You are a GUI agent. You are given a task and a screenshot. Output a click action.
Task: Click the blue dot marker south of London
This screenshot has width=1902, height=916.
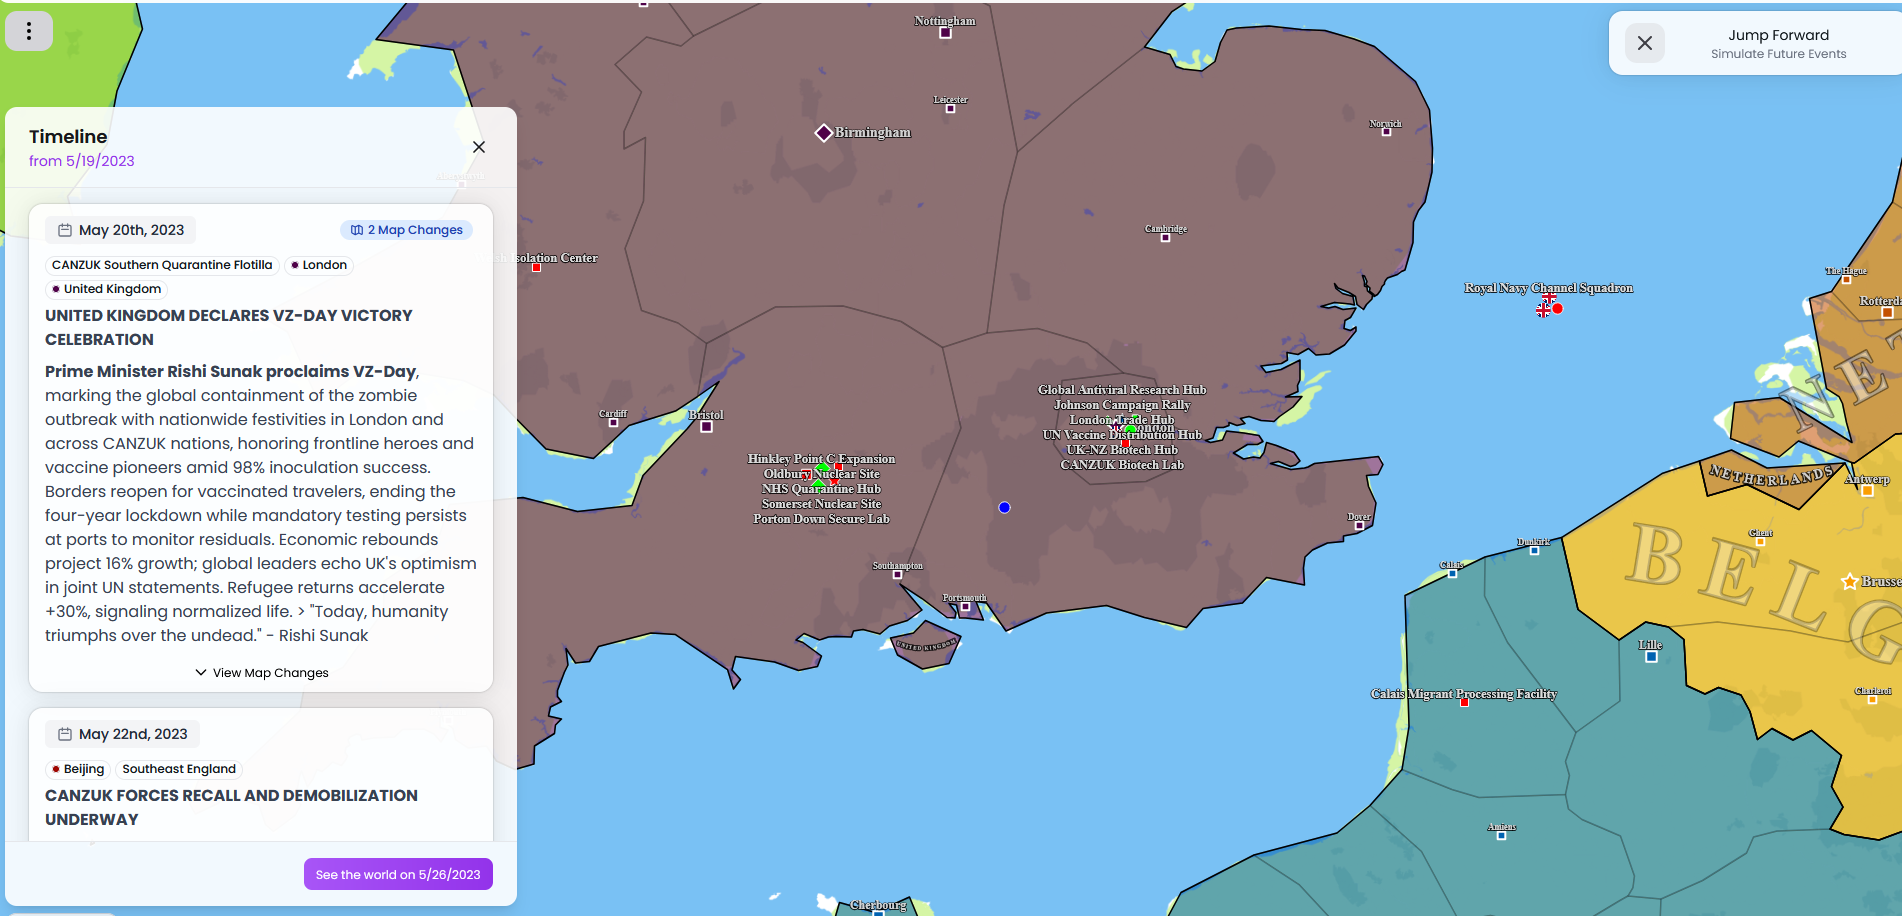(x=1004, y=508)
